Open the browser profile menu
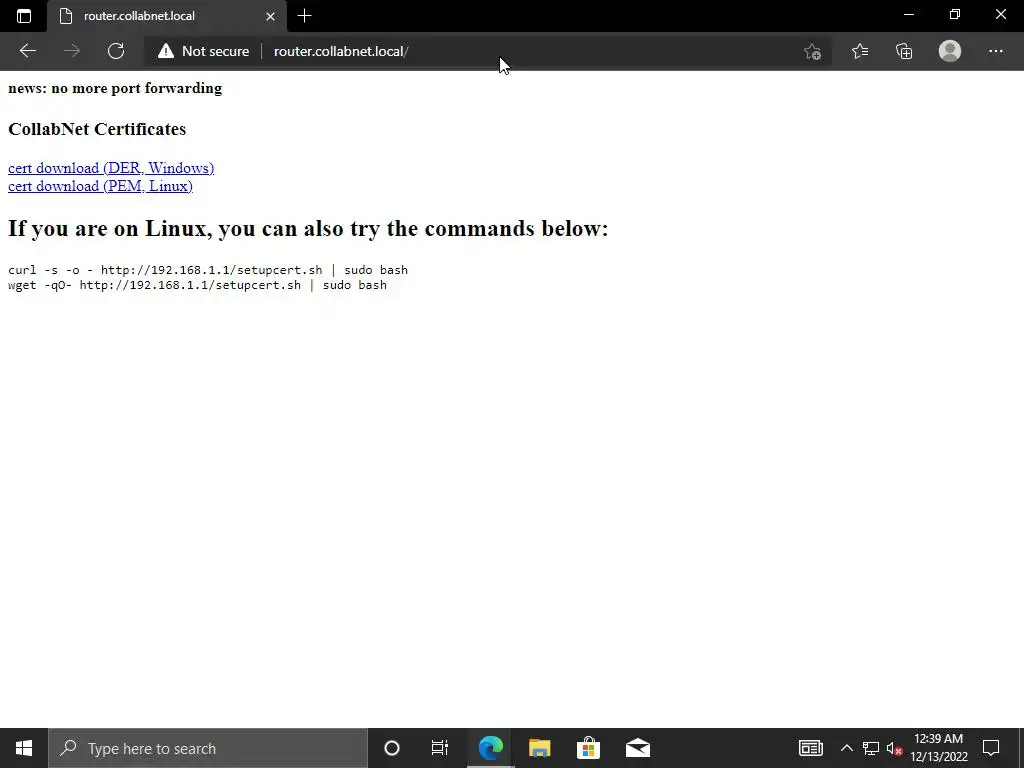 (950, 51)
